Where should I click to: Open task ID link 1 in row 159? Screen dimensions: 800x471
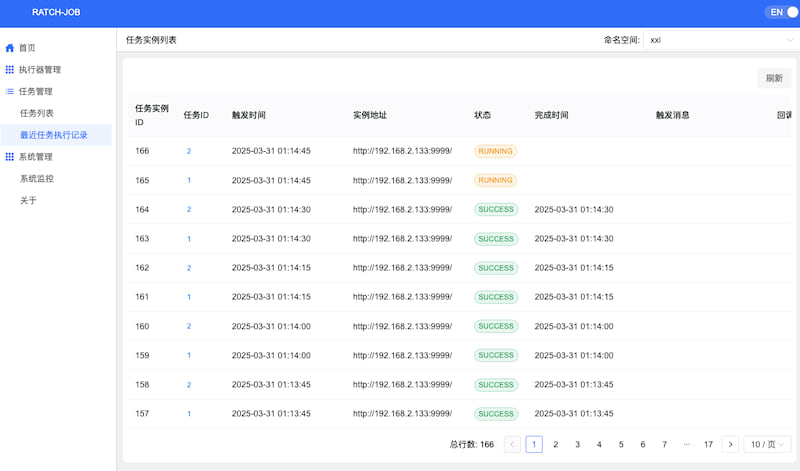189,355
